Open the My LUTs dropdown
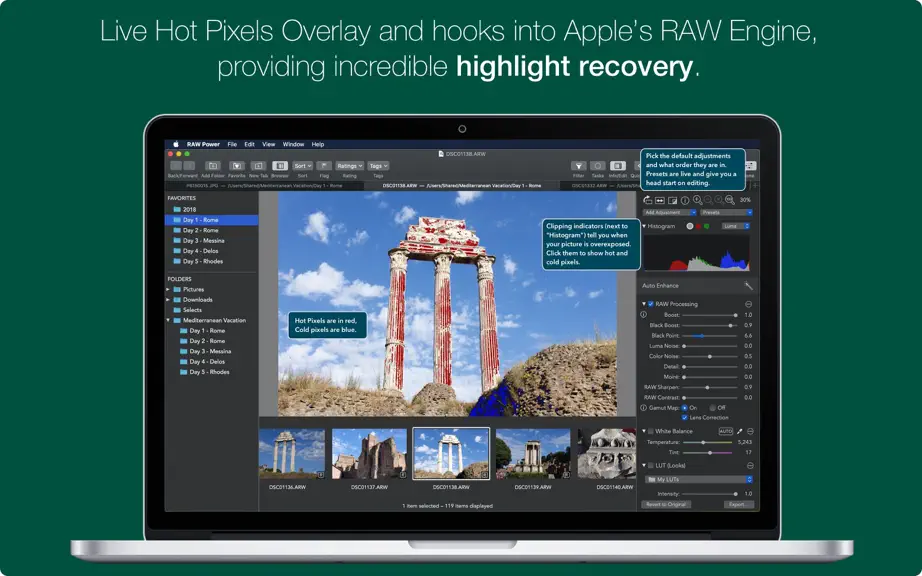The height and width of the screenshot is (576, 922). (699, 480)
